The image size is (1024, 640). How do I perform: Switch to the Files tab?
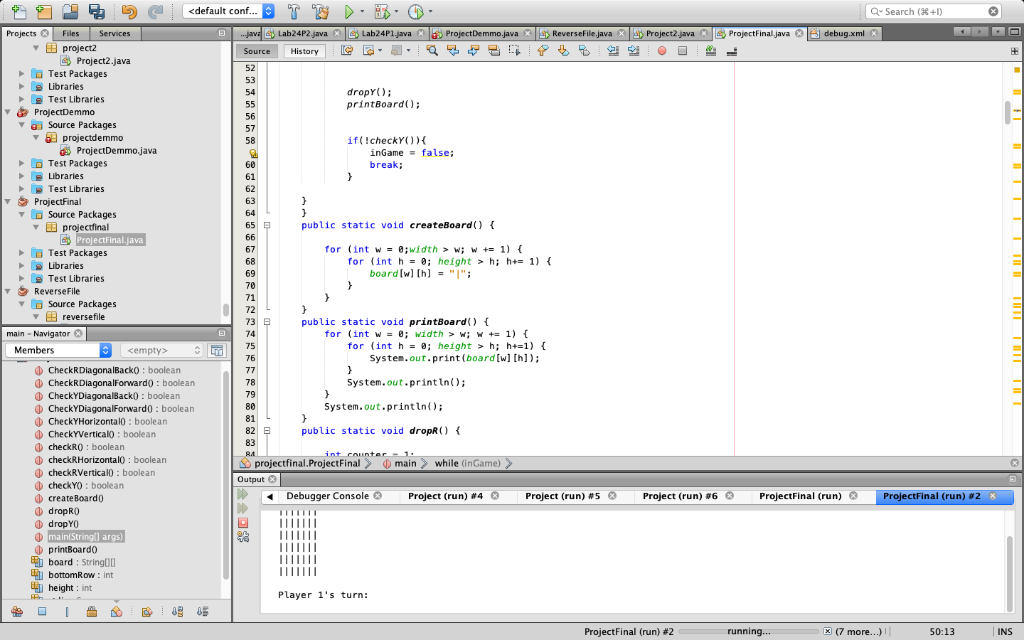pos(71,33)
